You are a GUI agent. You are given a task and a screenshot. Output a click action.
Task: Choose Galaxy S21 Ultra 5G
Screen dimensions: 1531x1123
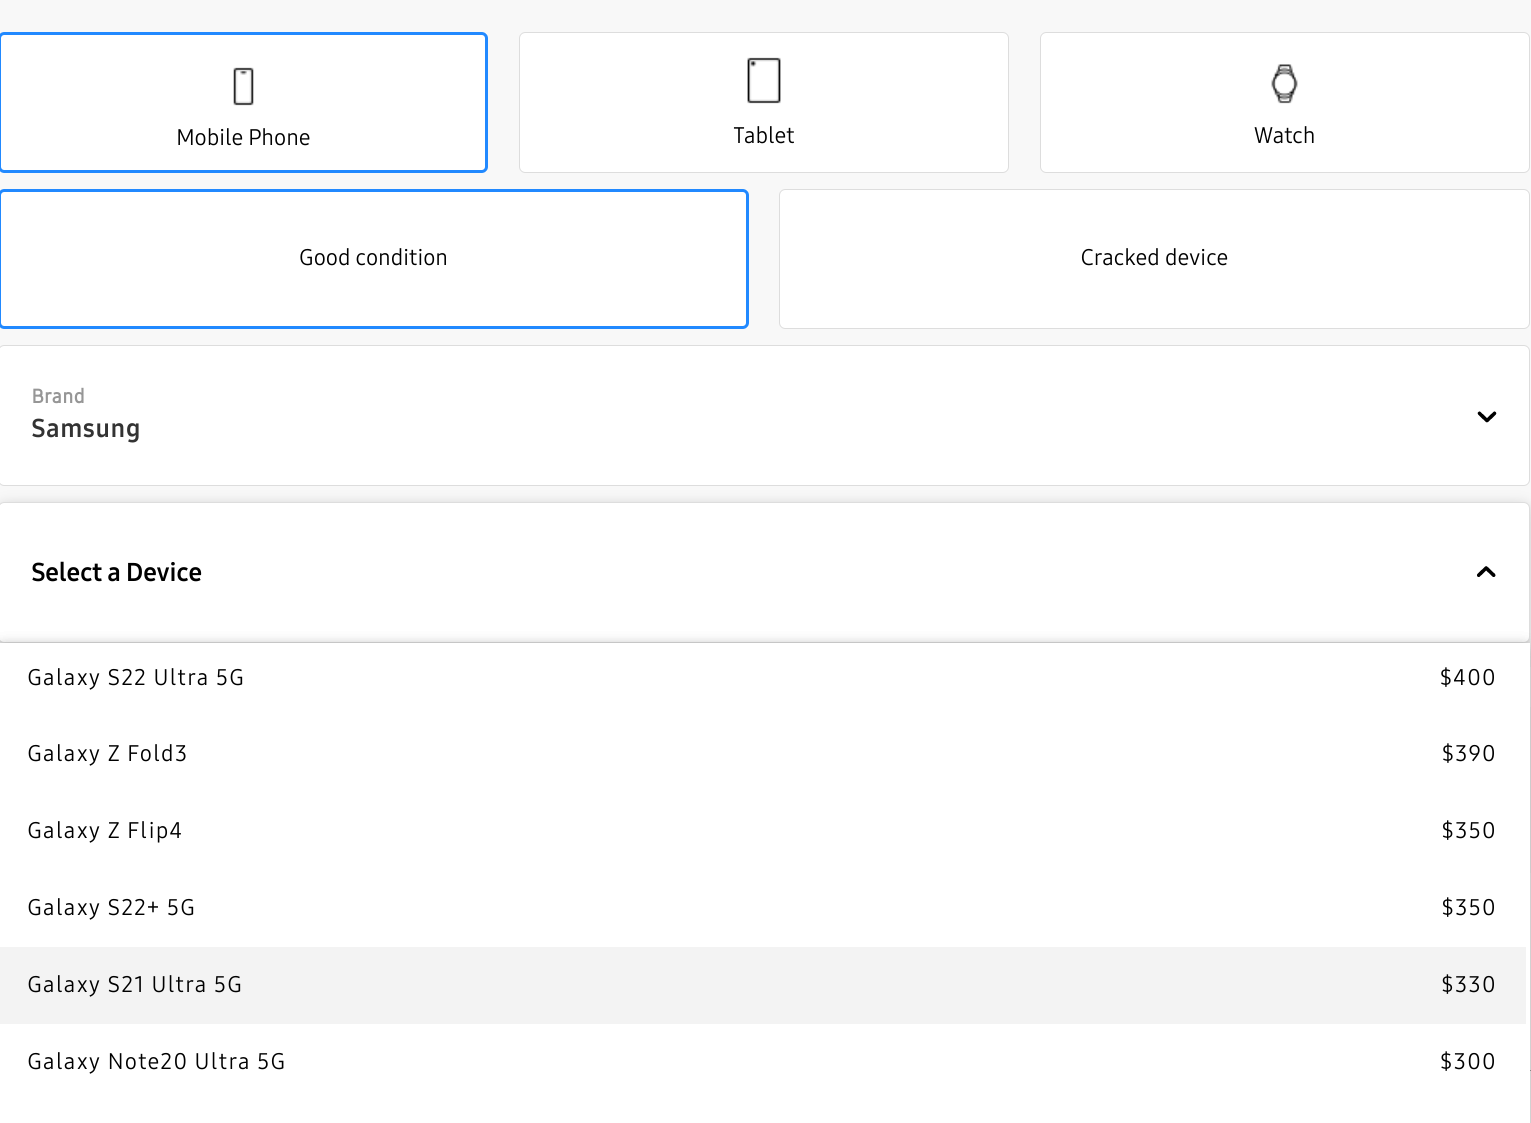(763, 985)
